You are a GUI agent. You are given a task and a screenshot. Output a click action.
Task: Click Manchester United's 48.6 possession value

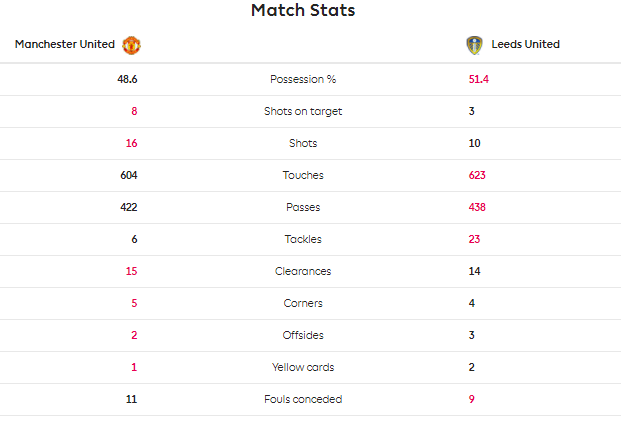click(x=127, y=79)
